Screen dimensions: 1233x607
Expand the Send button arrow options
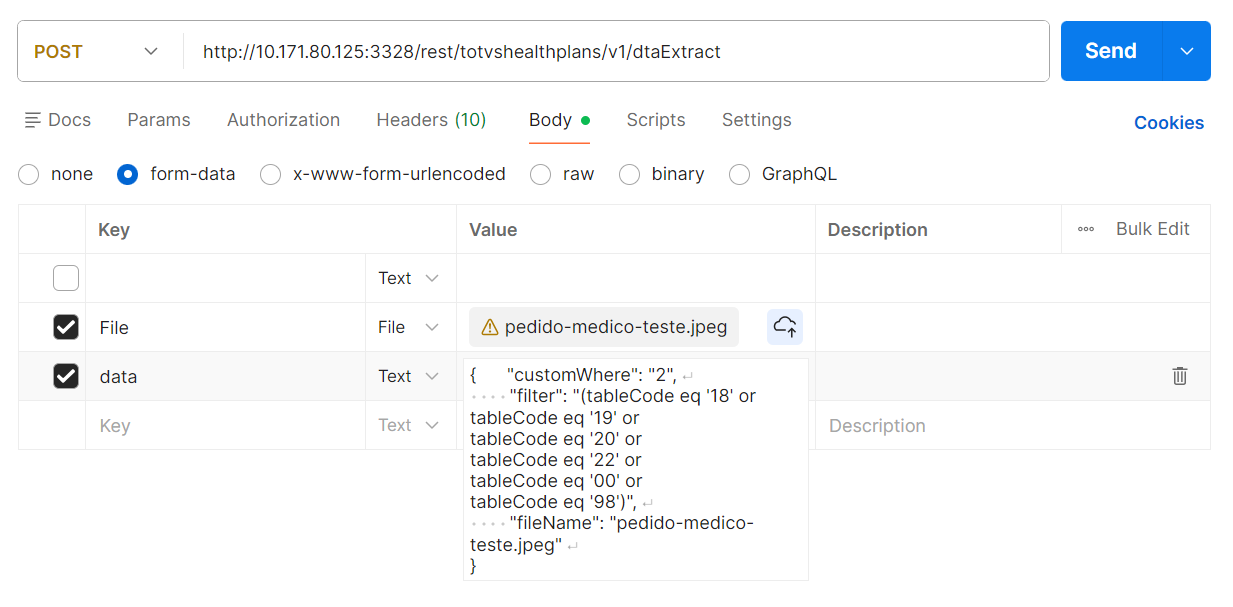click(x=1187, y=51)
